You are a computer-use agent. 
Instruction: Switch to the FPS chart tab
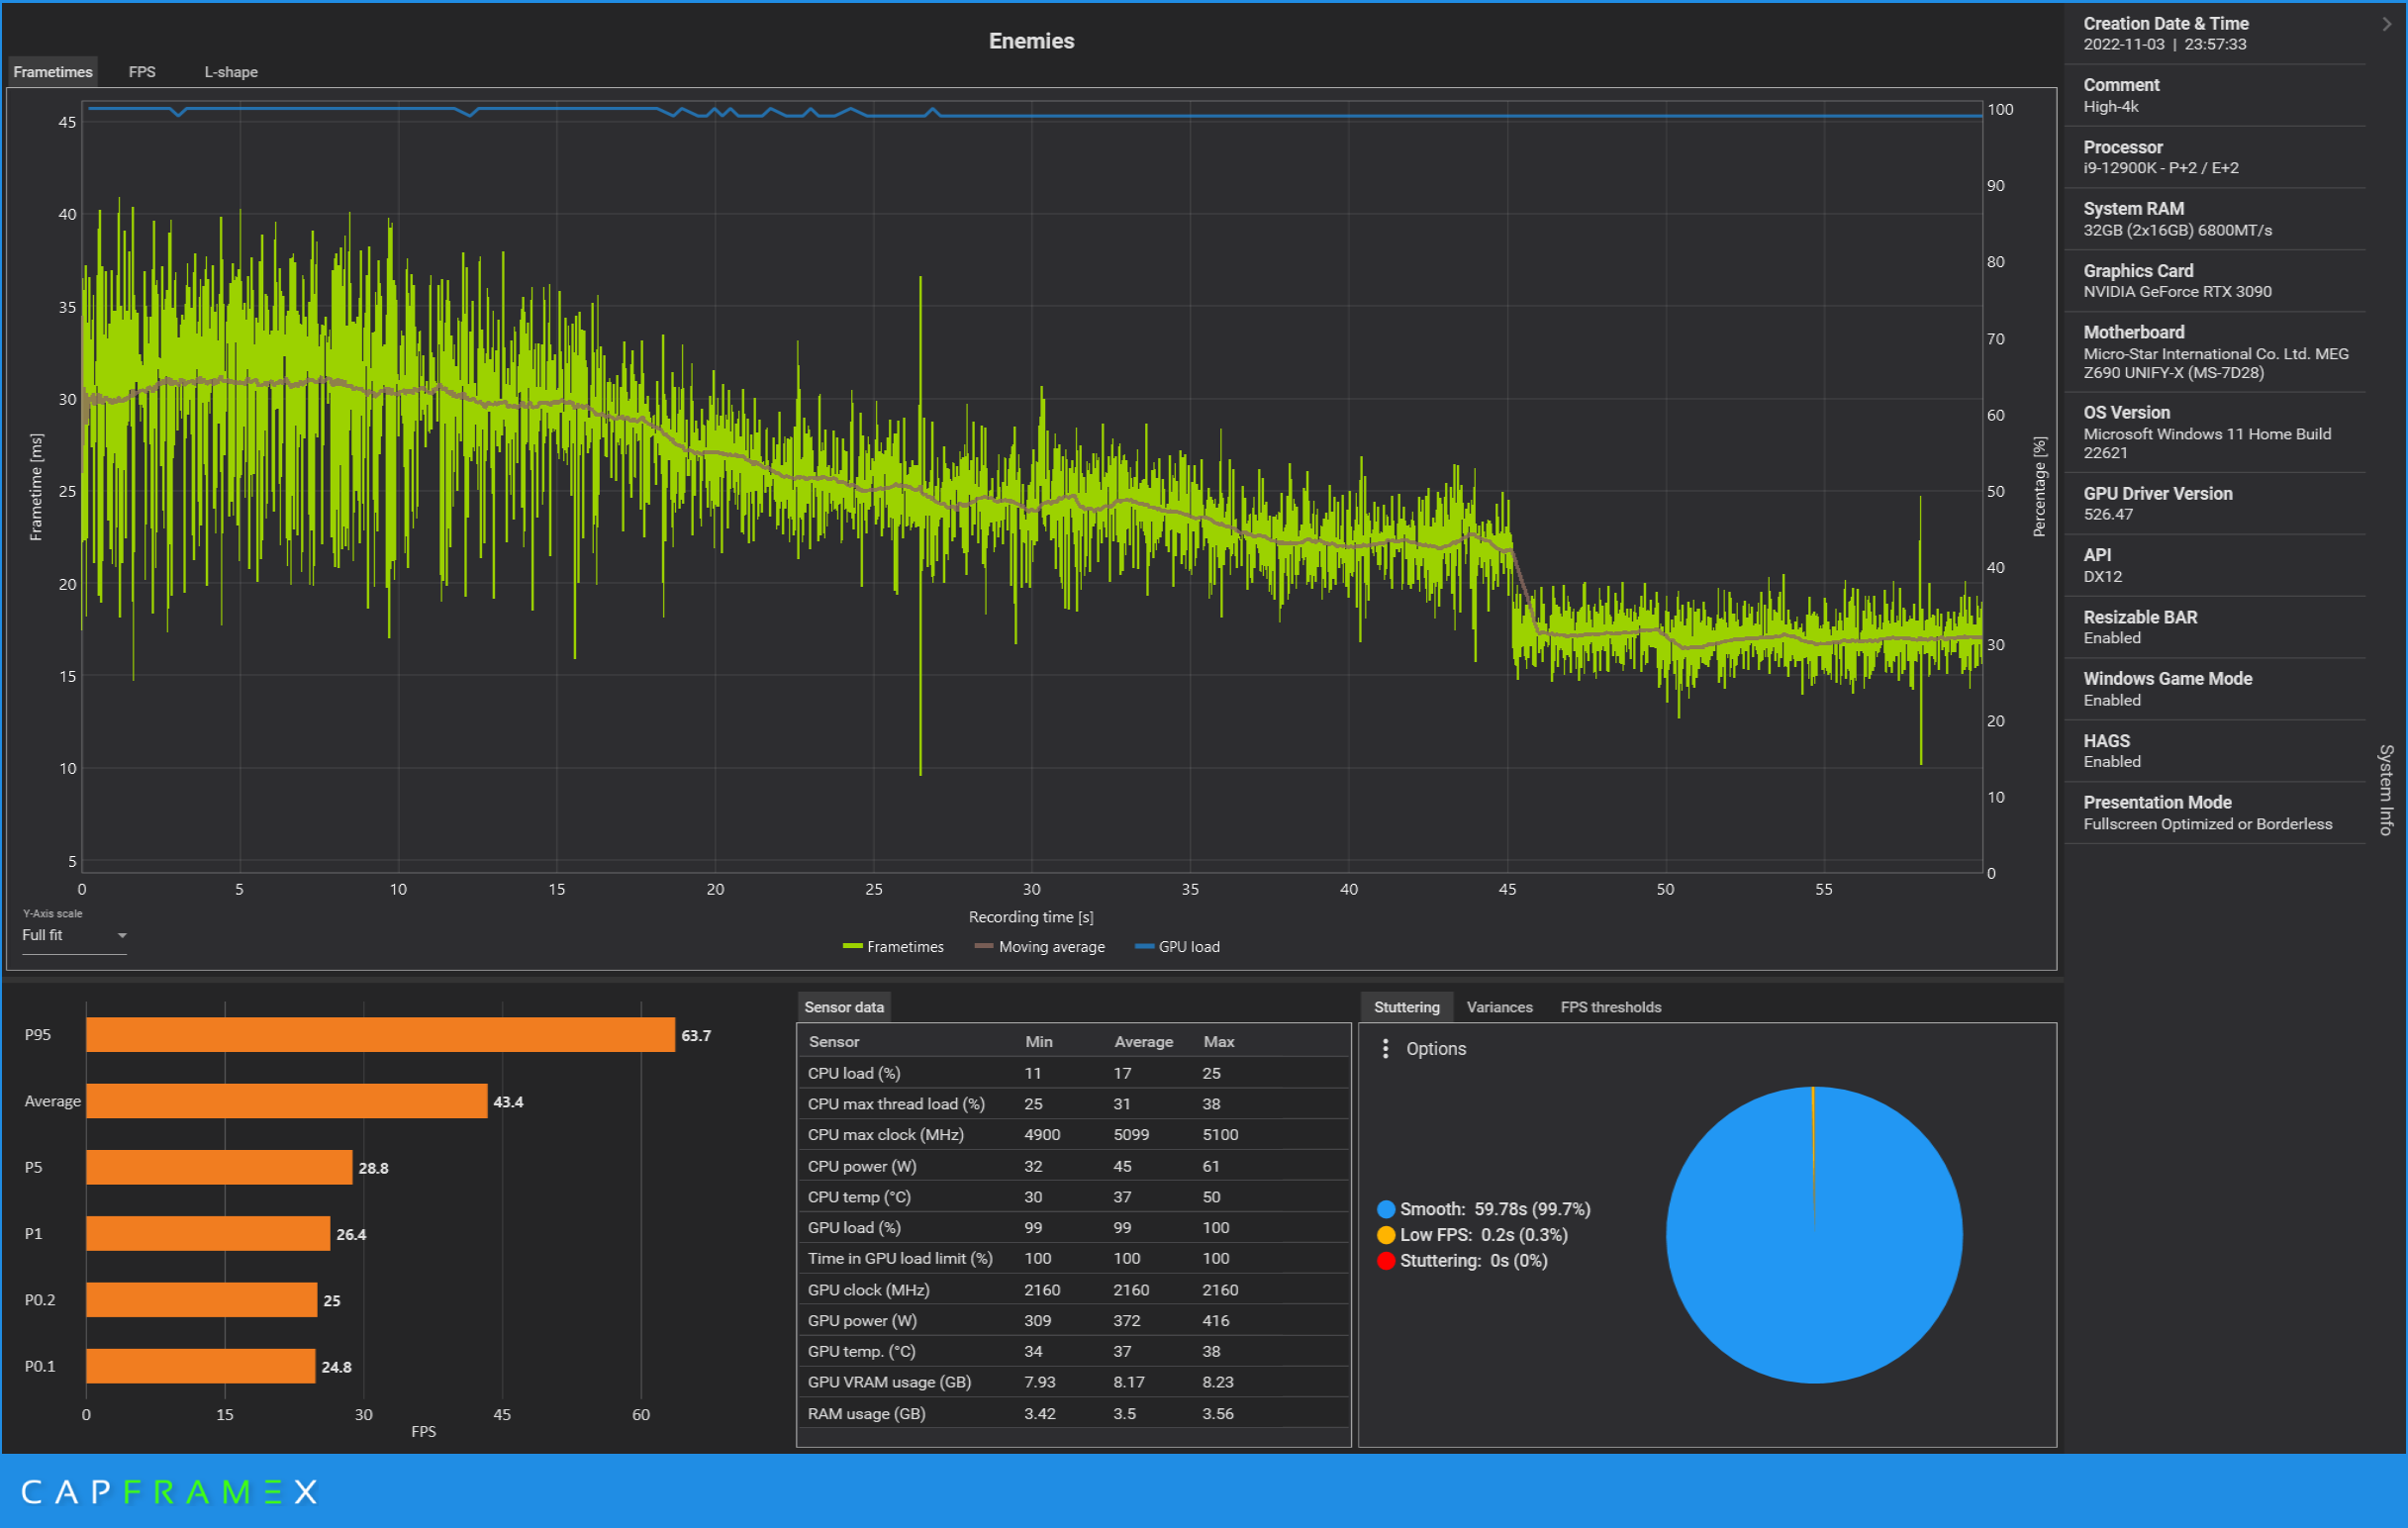coord(142,72)
